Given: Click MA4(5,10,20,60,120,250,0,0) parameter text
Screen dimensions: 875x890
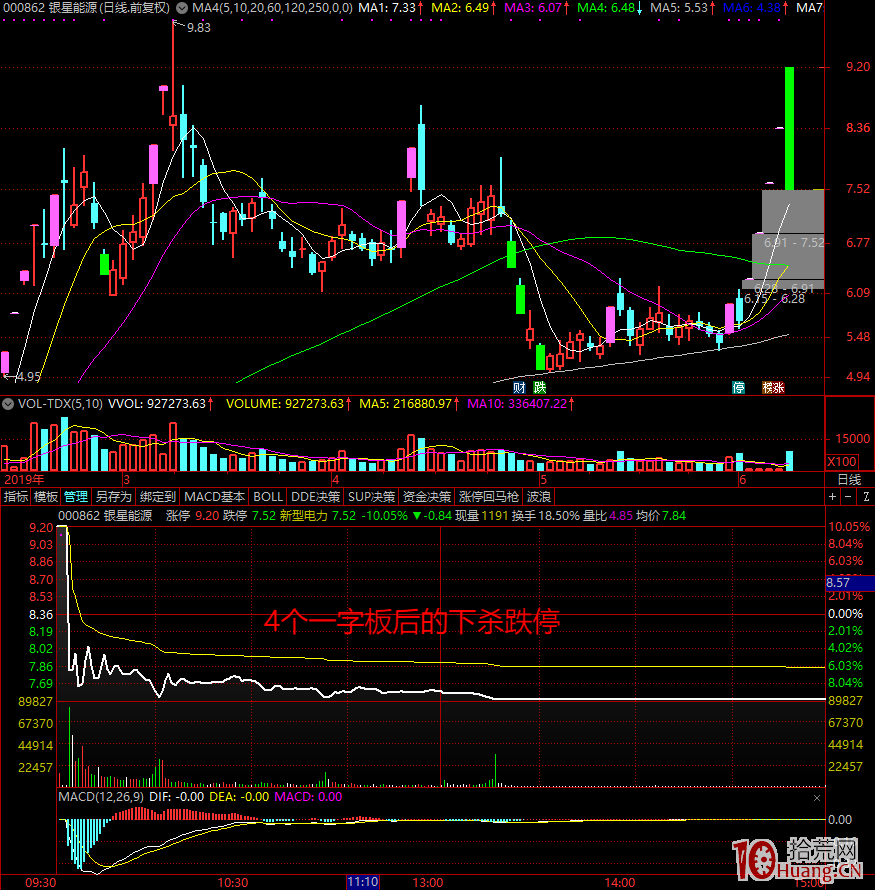Looking at the screenshot, I should 272,8.
